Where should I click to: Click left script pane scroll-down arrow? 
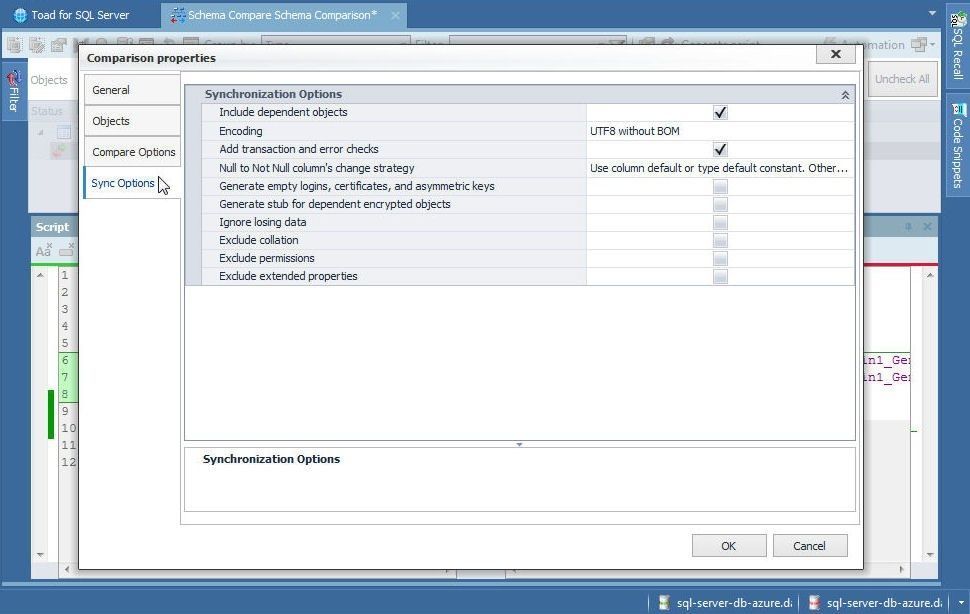40,555
